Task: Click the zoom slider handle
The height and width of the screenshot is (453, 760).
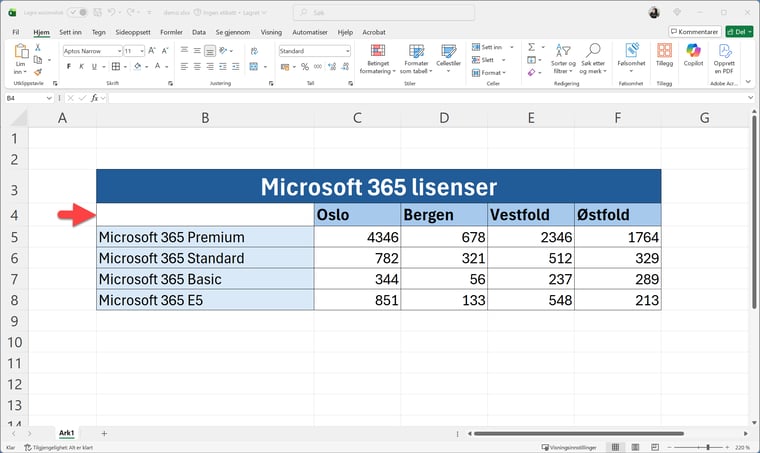Action: tap(708, 447)
